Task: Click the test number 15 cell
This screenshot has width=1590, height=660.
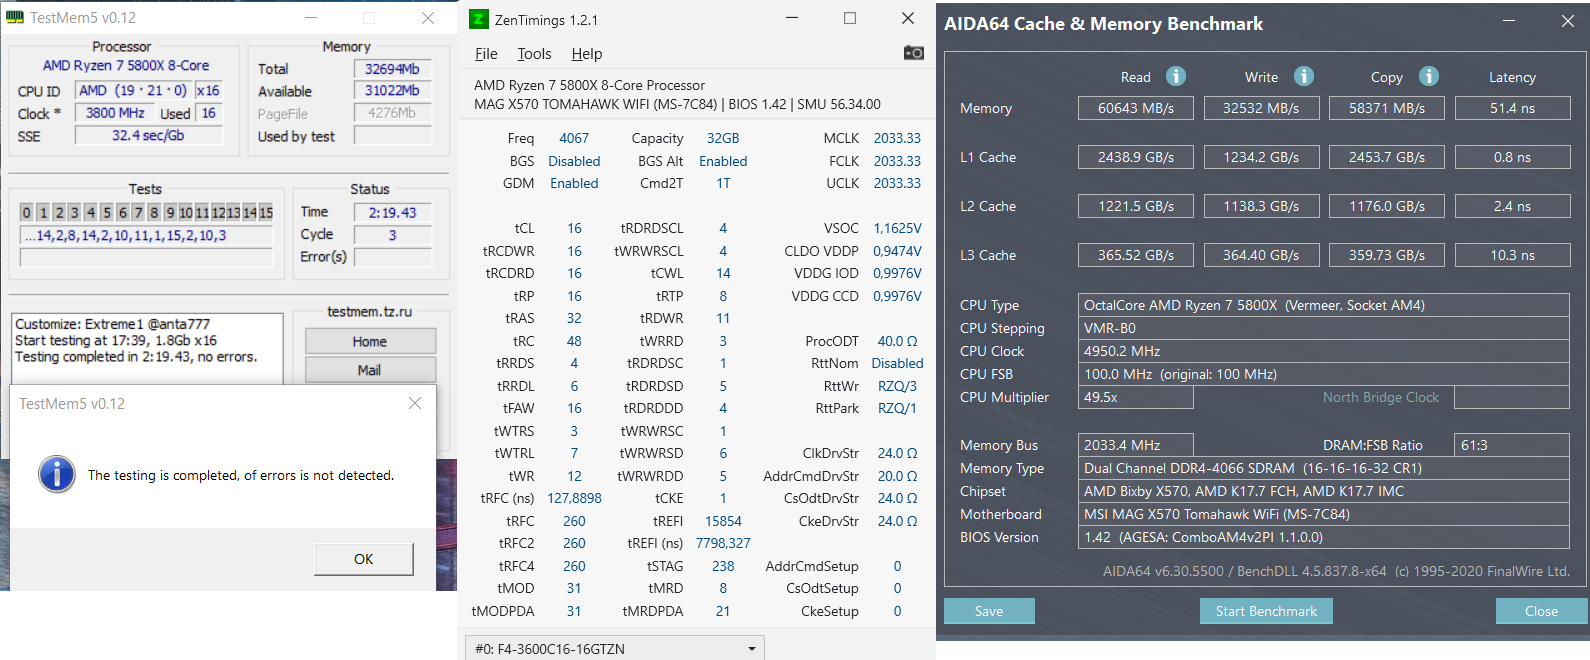Action: point(265,212)
